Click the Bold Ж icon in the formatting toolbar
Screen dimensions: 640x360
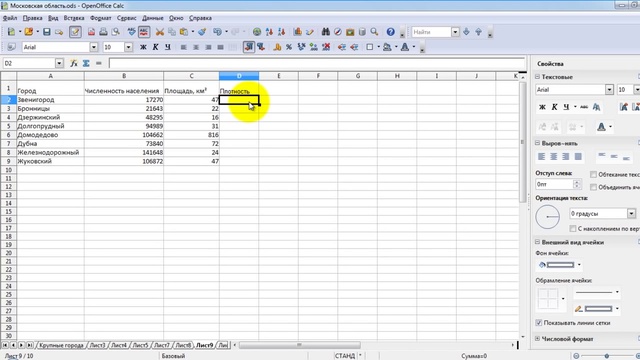(143, 47)
